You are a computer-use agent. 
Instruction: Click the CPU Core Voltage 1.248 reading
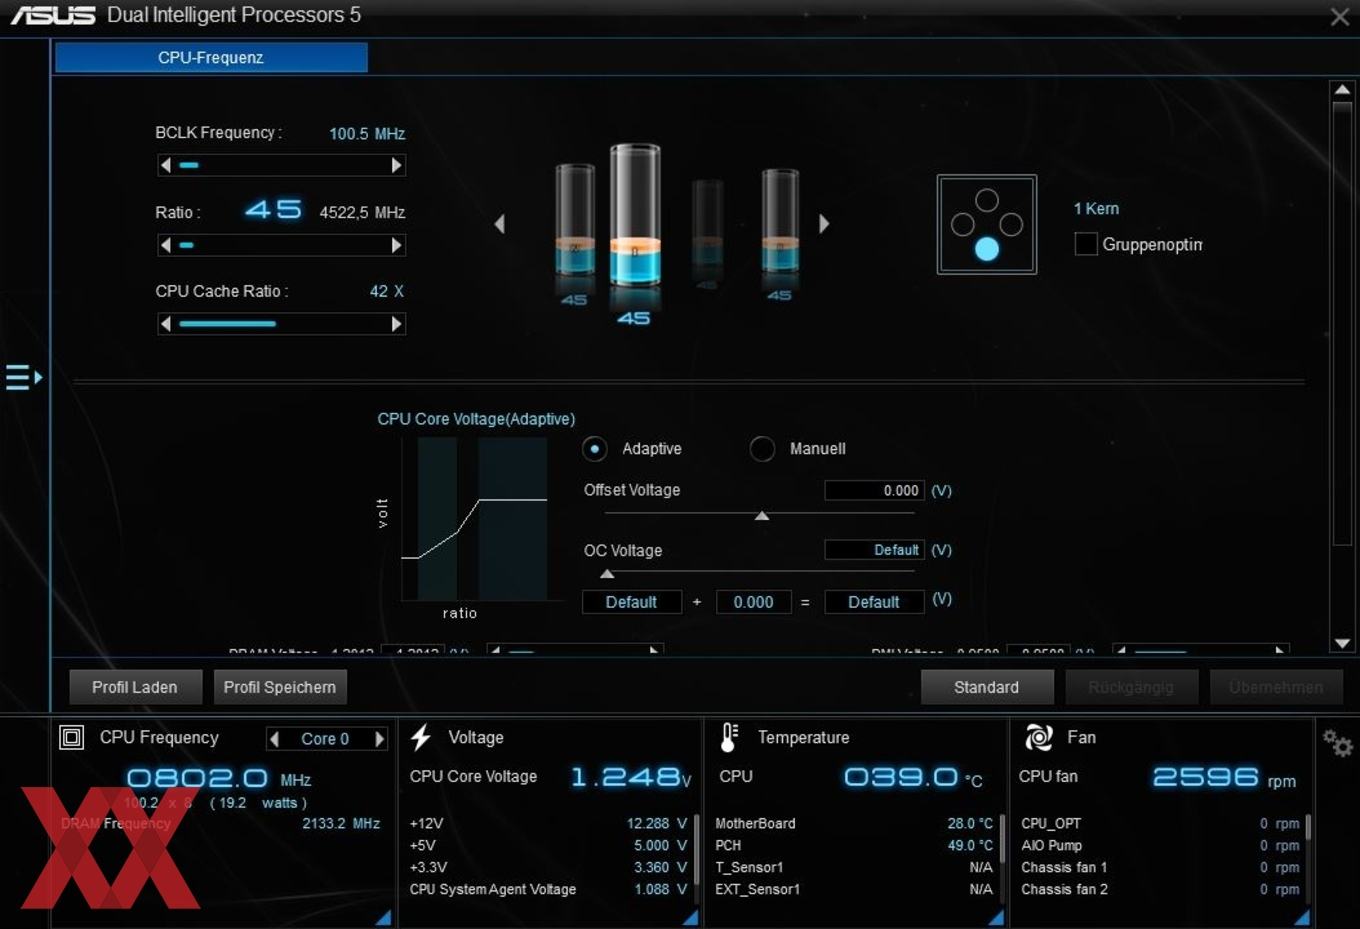tap(630, 777)
